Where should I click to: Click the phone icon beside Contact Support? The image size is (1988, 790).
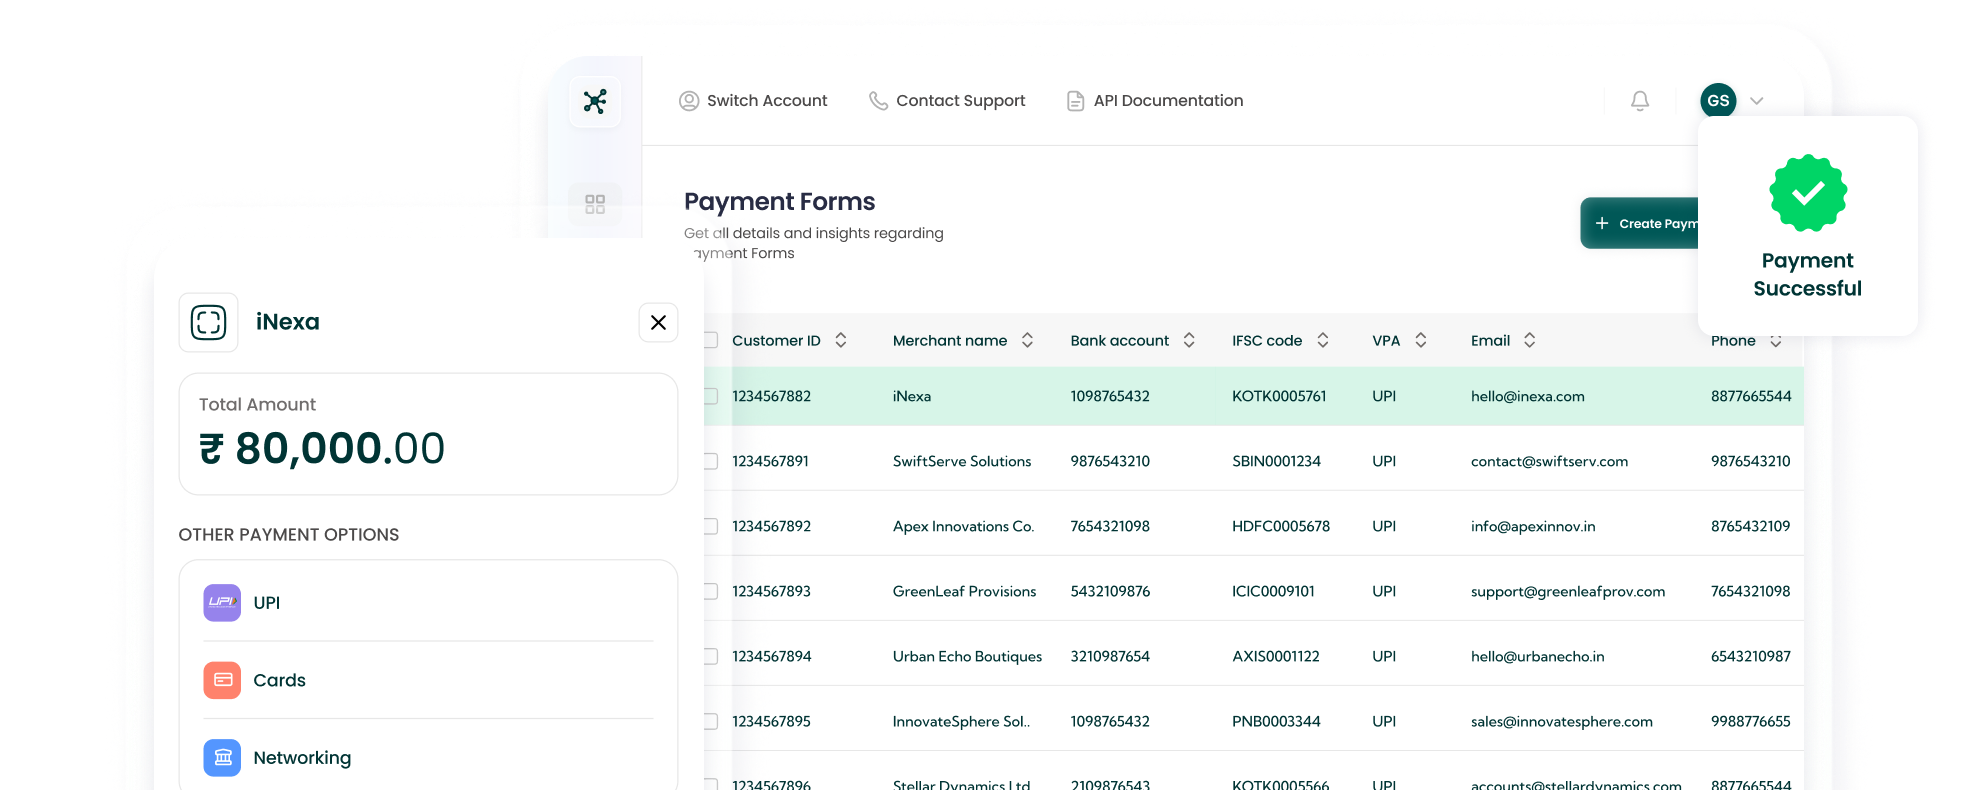tap(878, 101)
